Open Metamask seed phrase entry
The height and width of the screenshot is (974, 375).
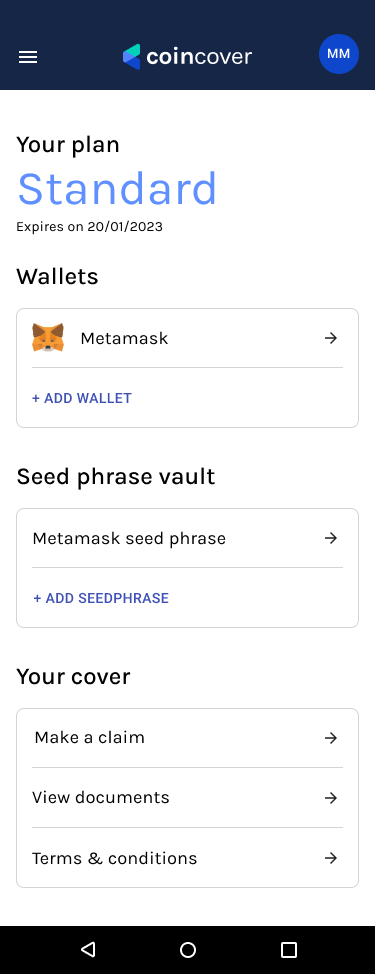pyautogui.click(x=188, y=538)
